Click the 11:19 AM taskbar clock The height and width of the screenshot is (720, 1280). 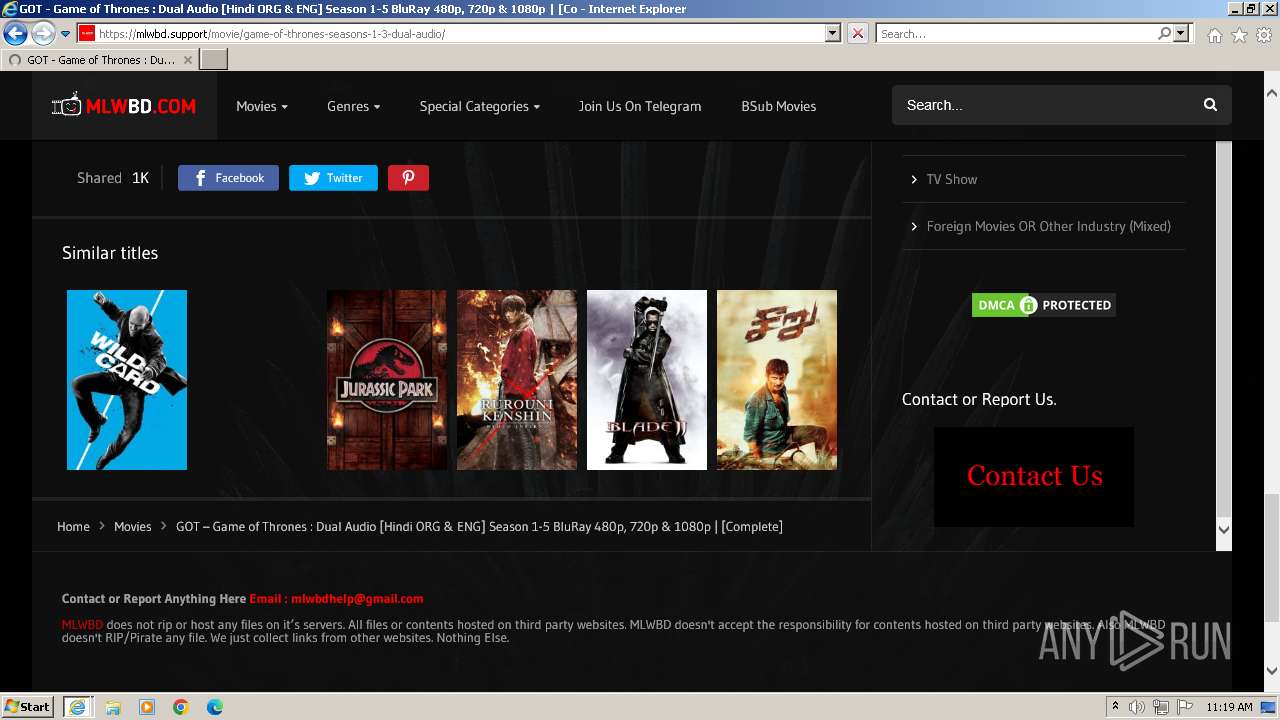[x=1229, y=707]
